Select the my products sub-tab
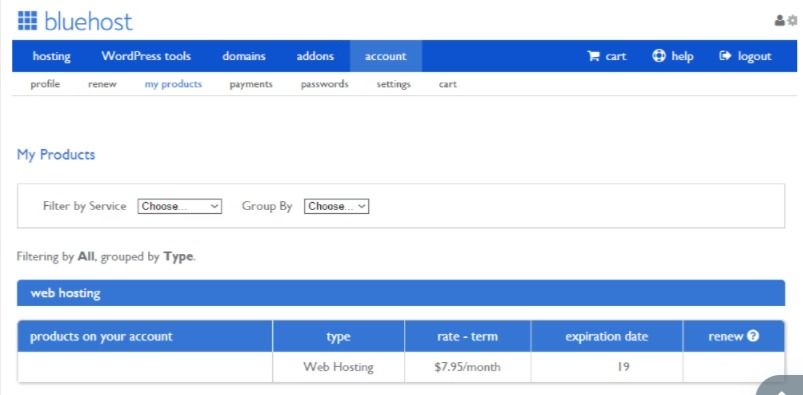Viewport: 803px width, 395px height. point(173,84)
